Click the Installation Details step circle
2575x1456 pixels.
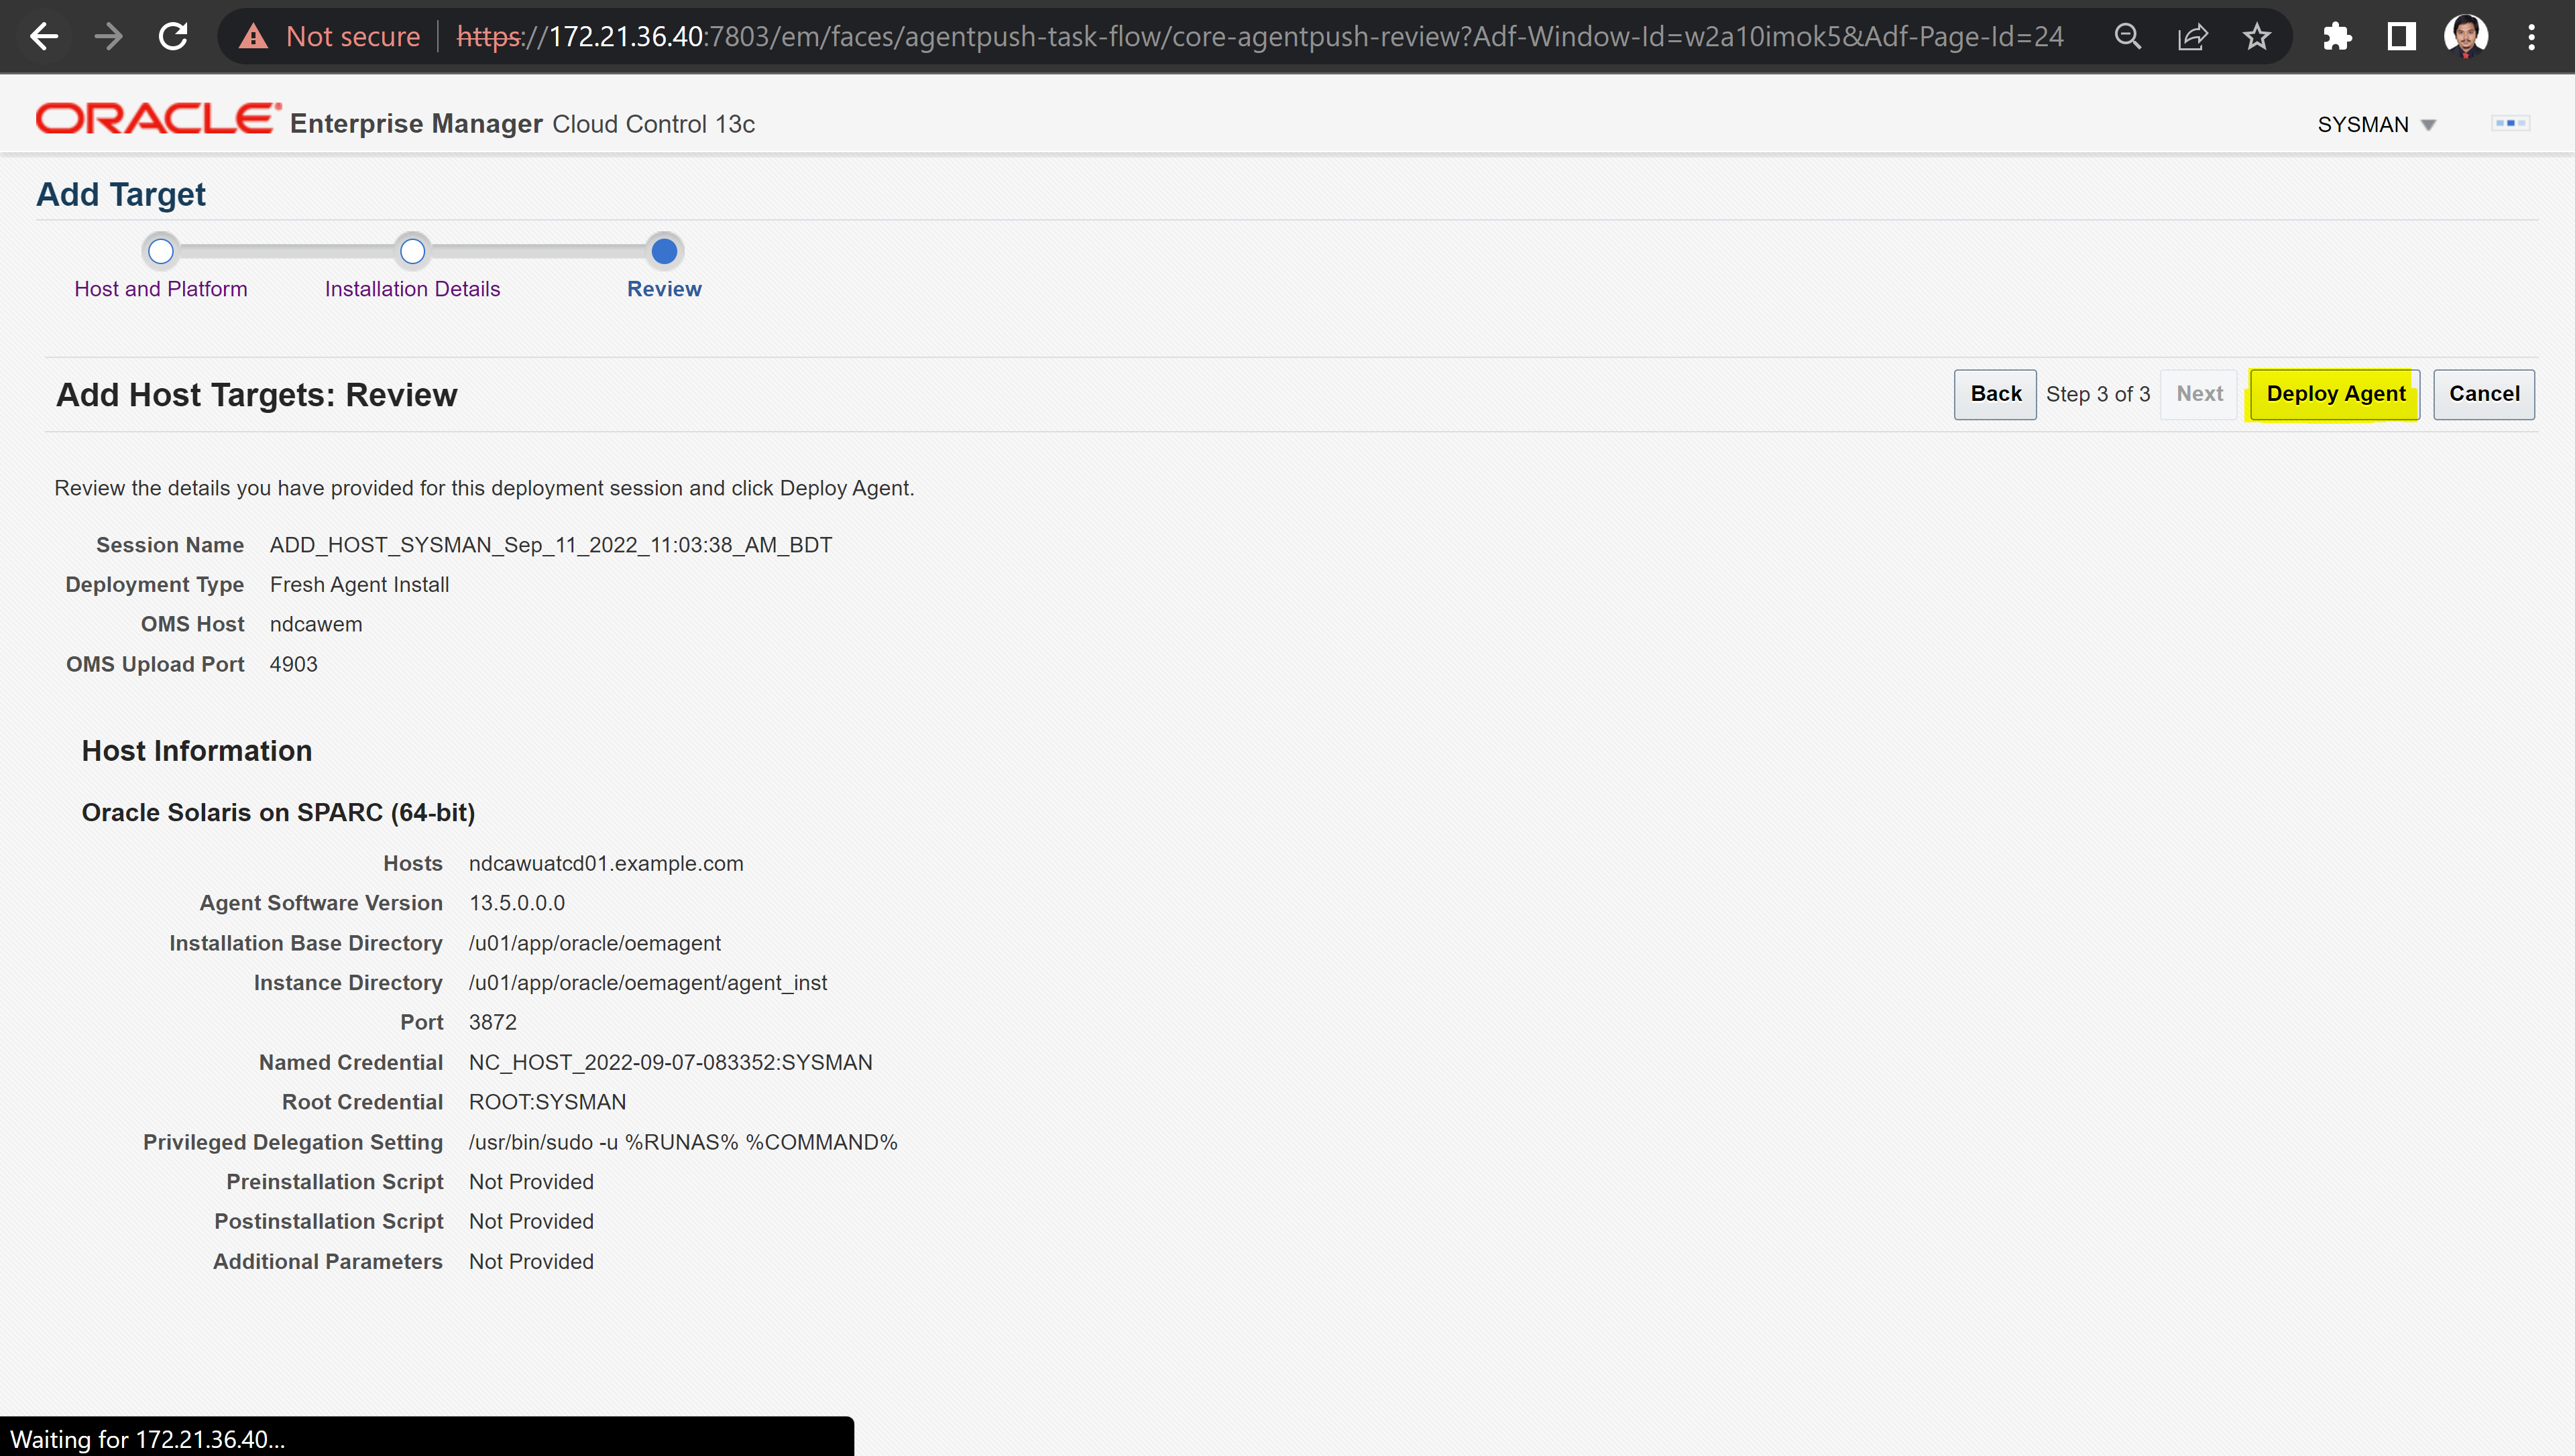pos(412,251)
